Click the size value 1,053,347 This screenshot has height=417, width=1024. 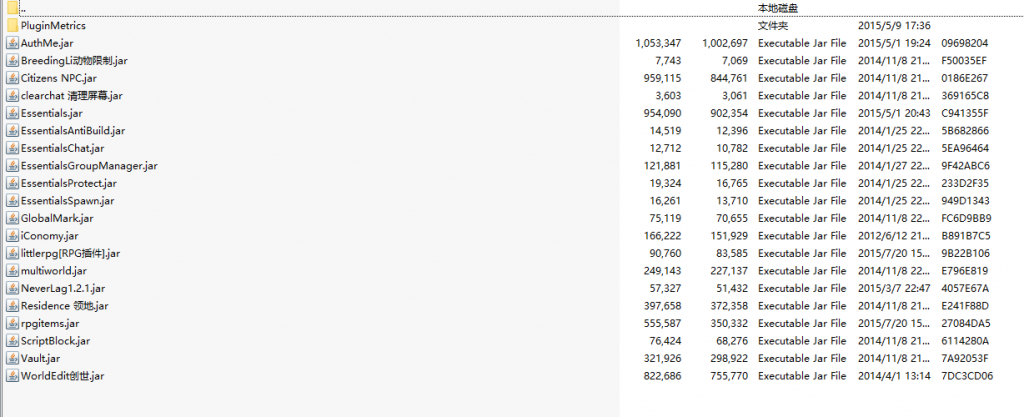click(658, 43)
